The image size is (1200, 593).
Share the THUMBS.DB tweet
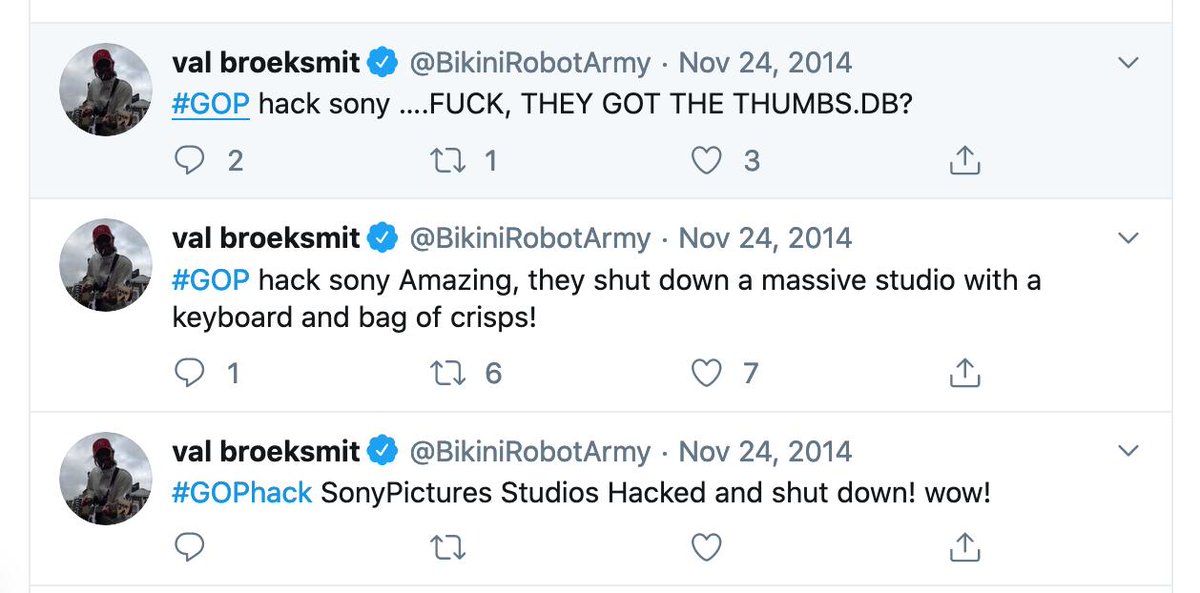click(x=963, y=160)
